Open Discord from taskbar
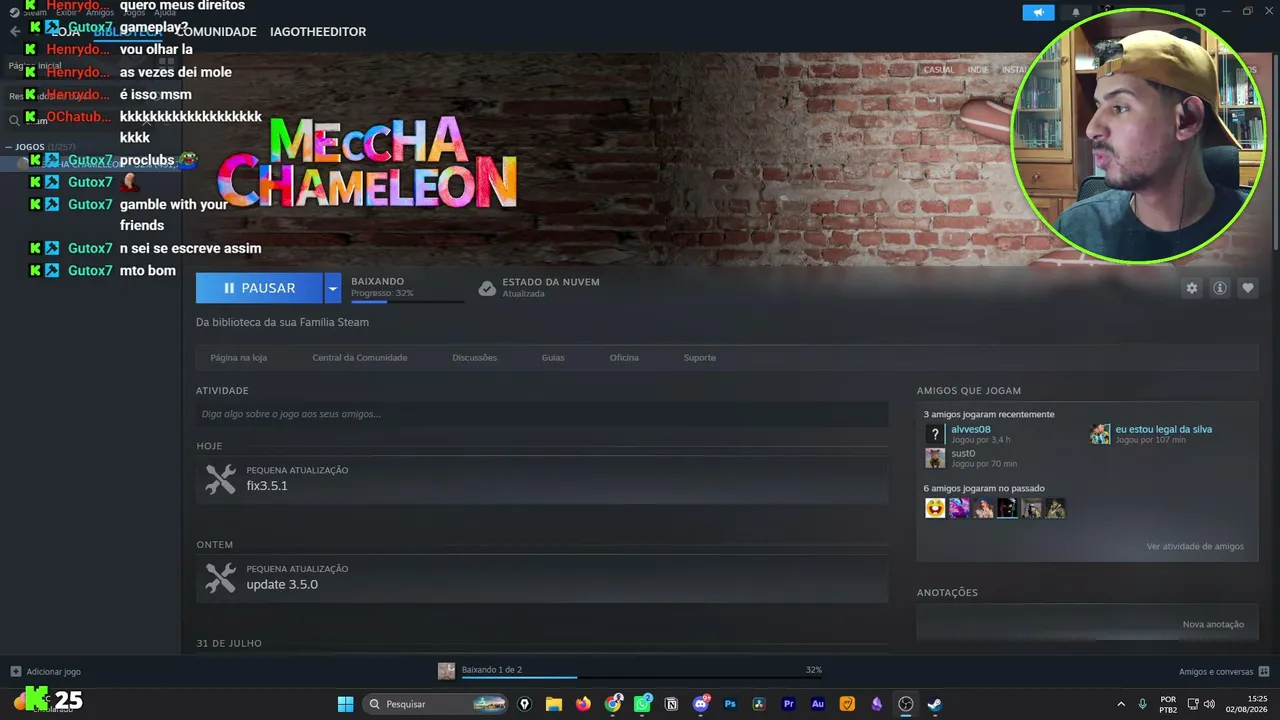The height and width of the screenshot is (720, 1280). point(701,704)
